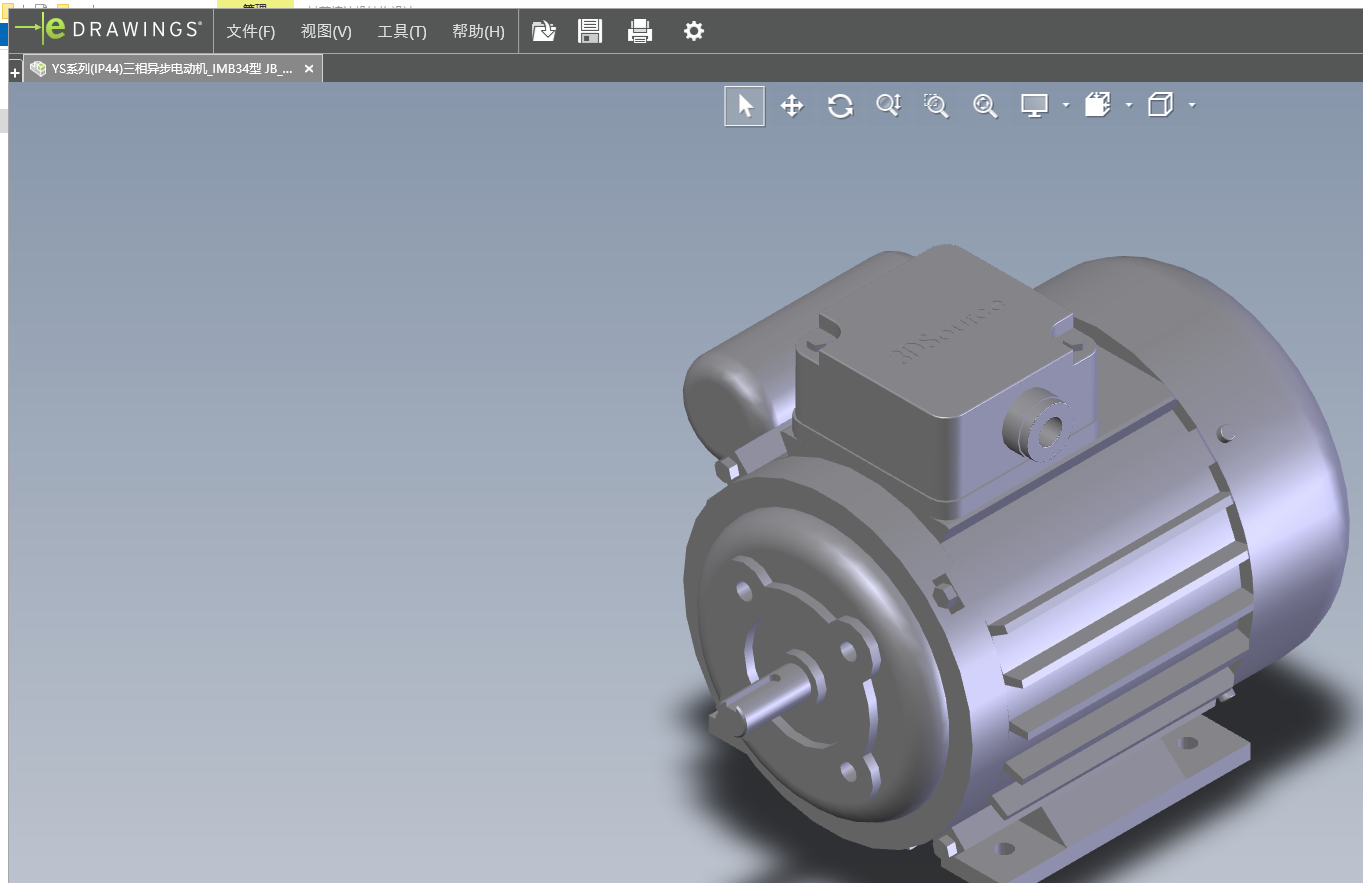Click the wireframe cube perspective icon
Image resolution: width=1363 pixels, height=883 pixels.
[1161, 105]
